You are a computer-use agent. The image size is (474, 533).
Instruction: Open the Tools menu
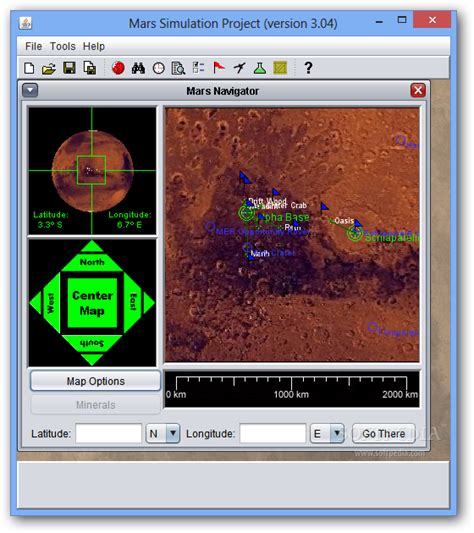point(63,46)
